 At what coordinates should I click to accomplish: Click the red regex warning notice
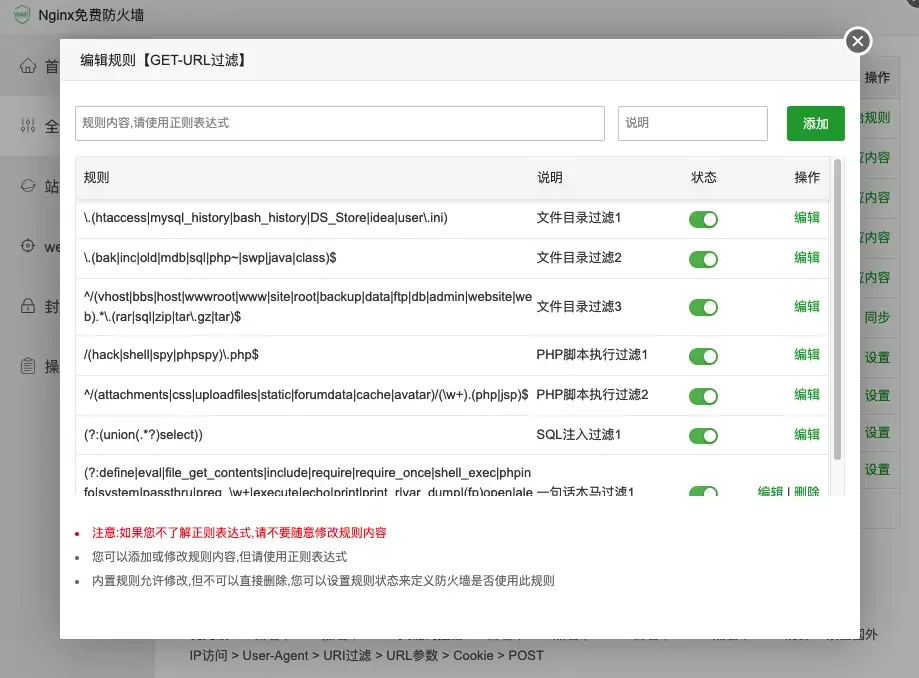[239, 533]
